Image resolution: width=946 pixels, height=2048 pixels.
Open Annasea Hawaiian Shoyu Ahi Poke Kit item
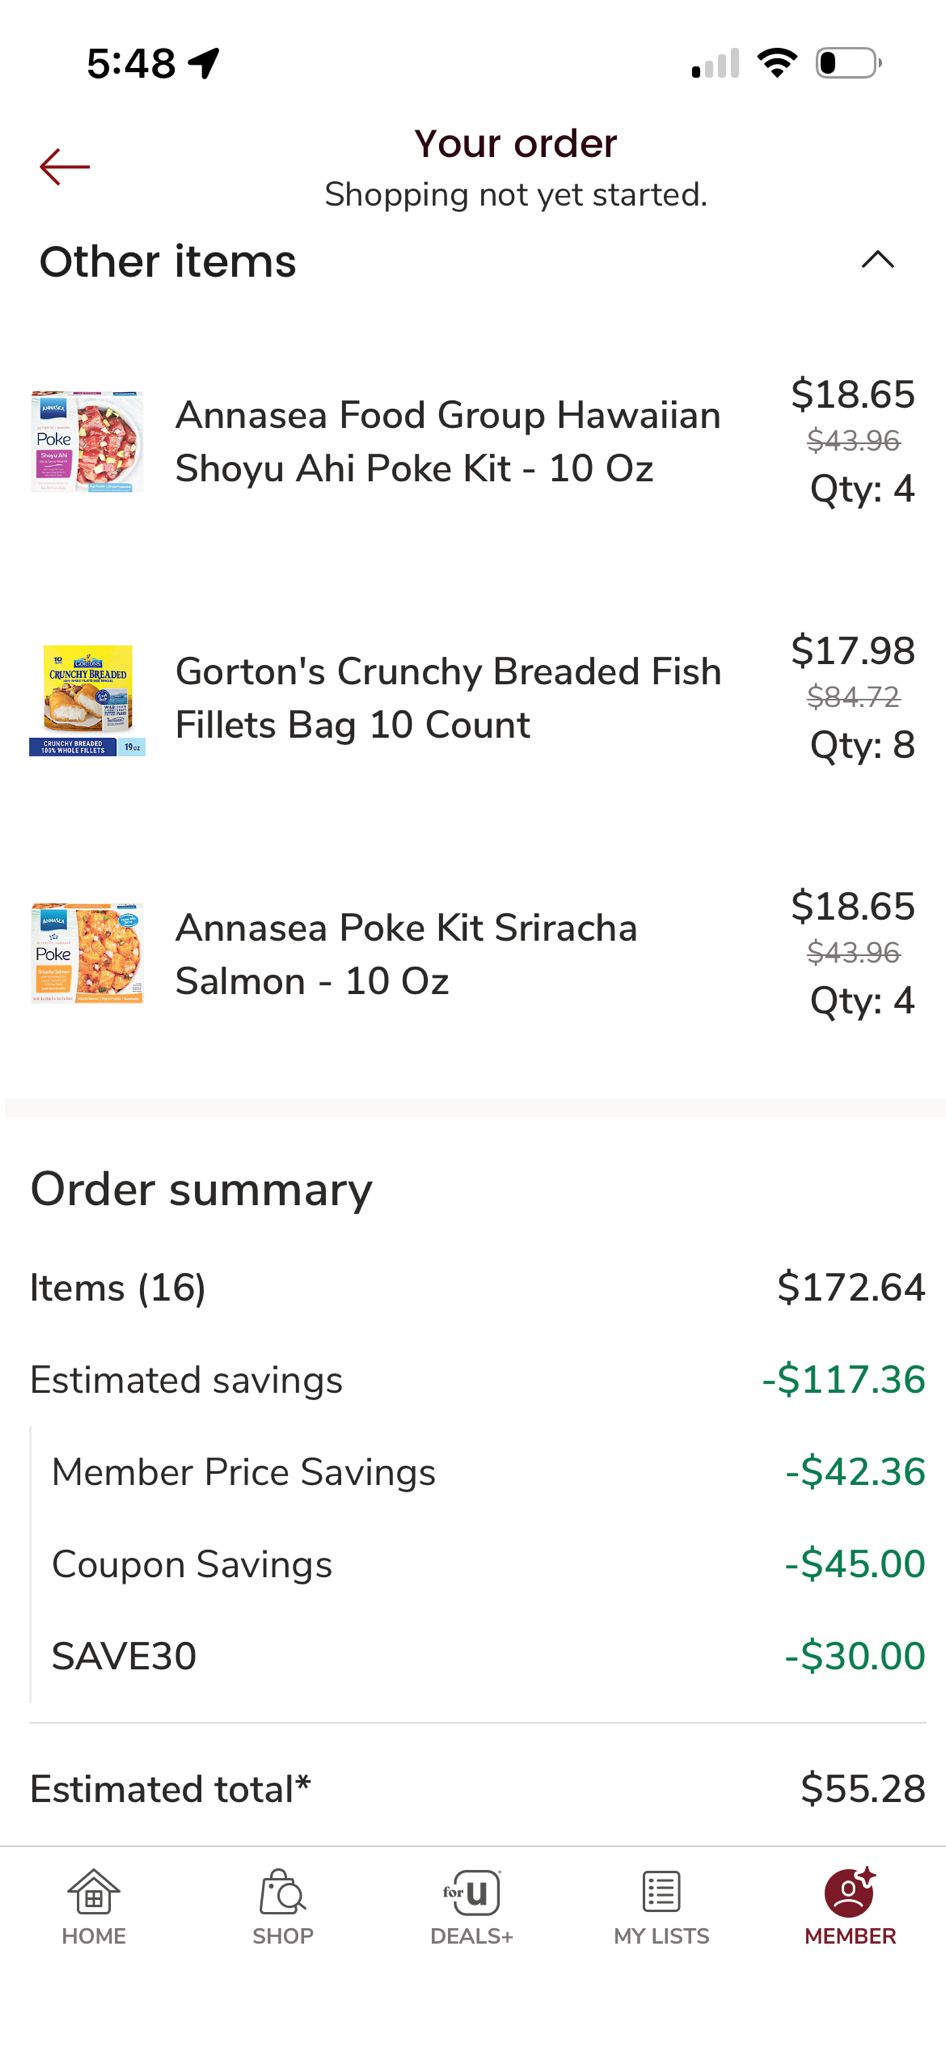coord(447,442)
